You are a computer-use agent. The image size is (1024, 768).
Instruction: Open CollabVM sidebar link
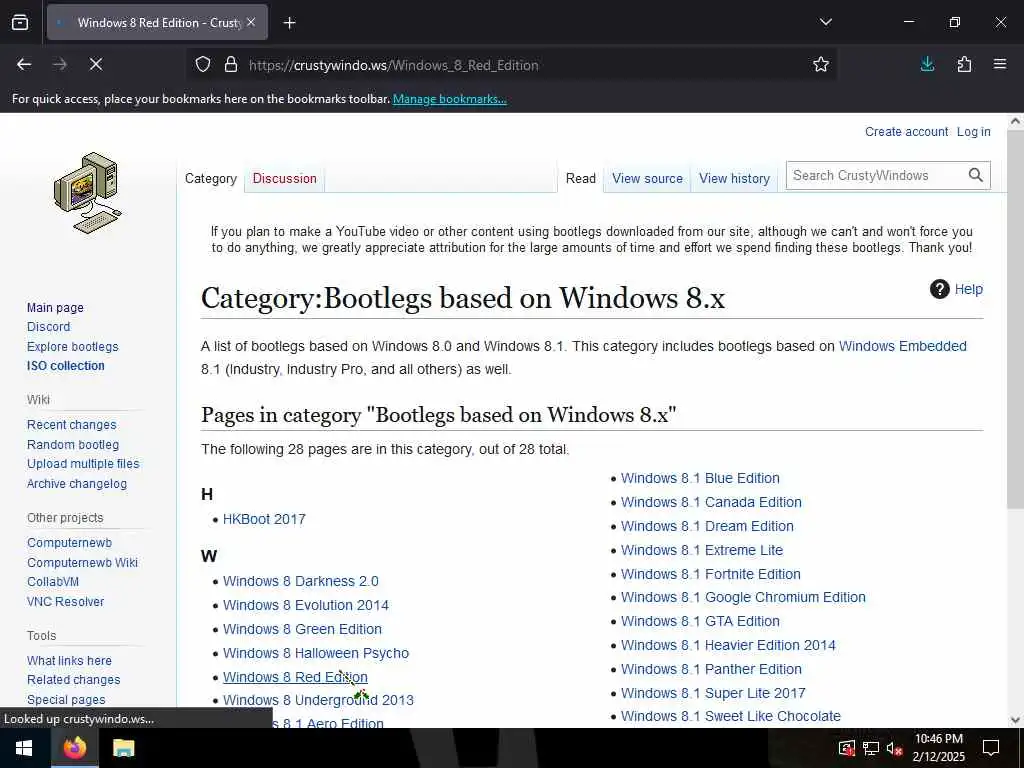(x=53, y=582)
